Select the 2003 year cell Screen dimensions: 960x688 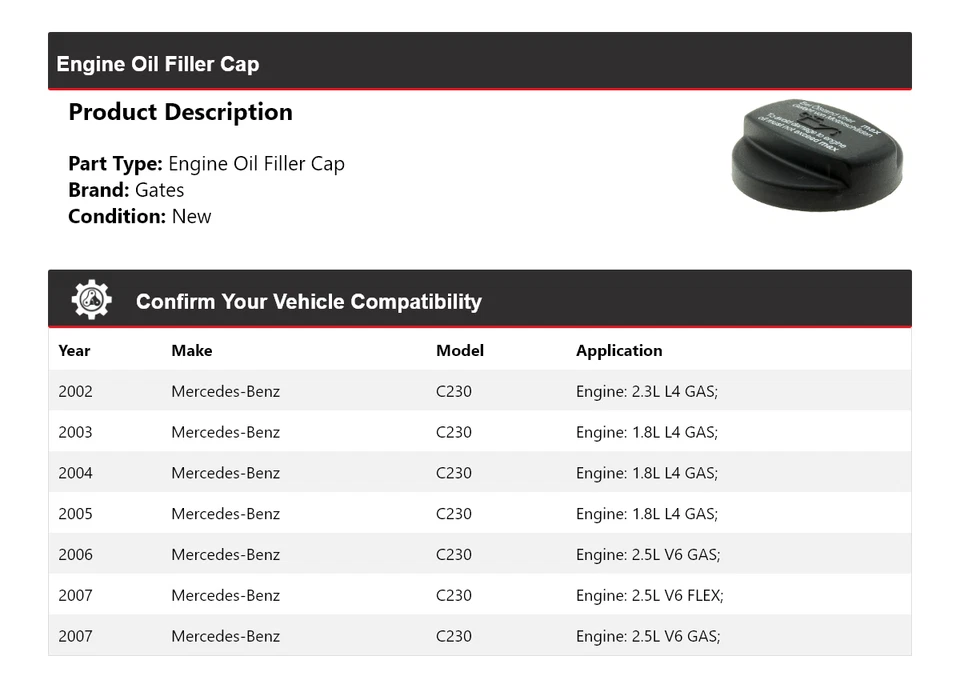[x=75, y=432]
